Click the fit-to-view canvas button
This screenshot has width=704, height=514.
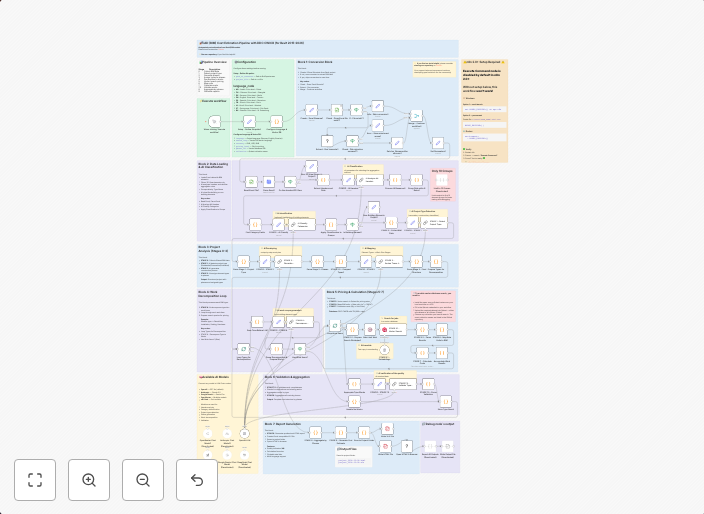click(x=35, y=480)
